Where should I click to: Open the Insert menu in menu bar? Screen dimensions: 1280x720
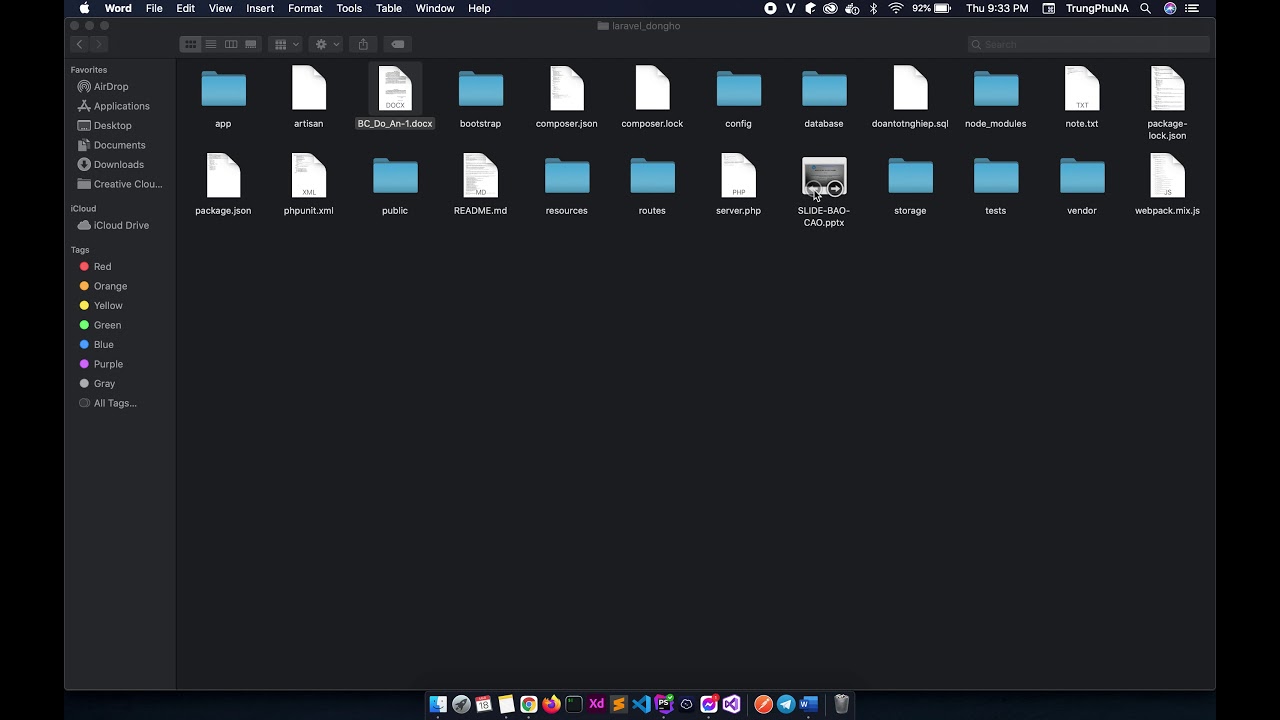point(260,8)
